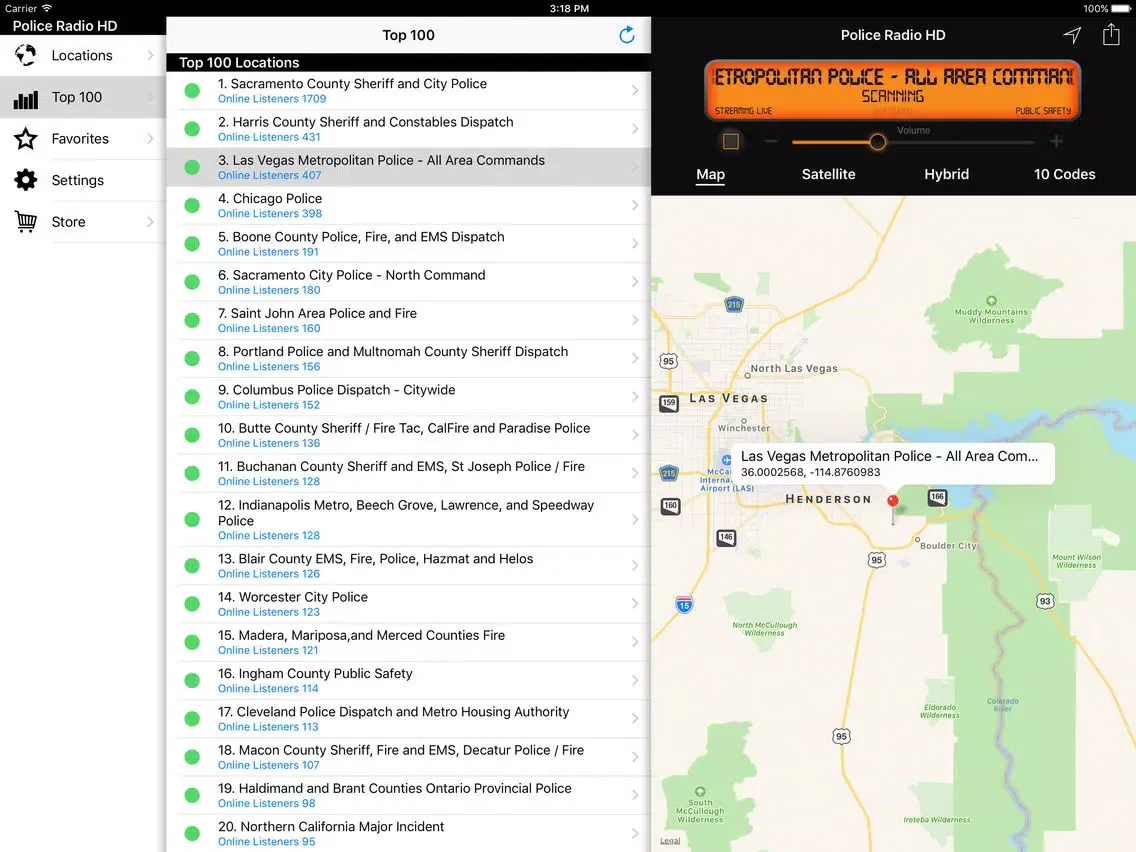Tap the globe Locations icon in sidebar
The height and width of the screenshot is (852, 1136).
[x=25, y=55]
